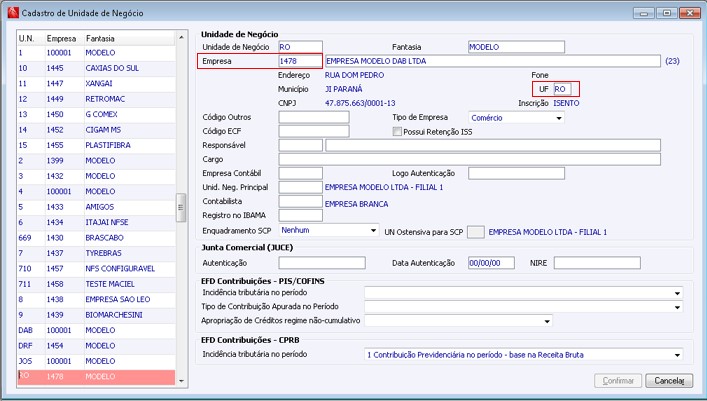Select the JOS unit row
707x401 pixels.
coord(96,361)
